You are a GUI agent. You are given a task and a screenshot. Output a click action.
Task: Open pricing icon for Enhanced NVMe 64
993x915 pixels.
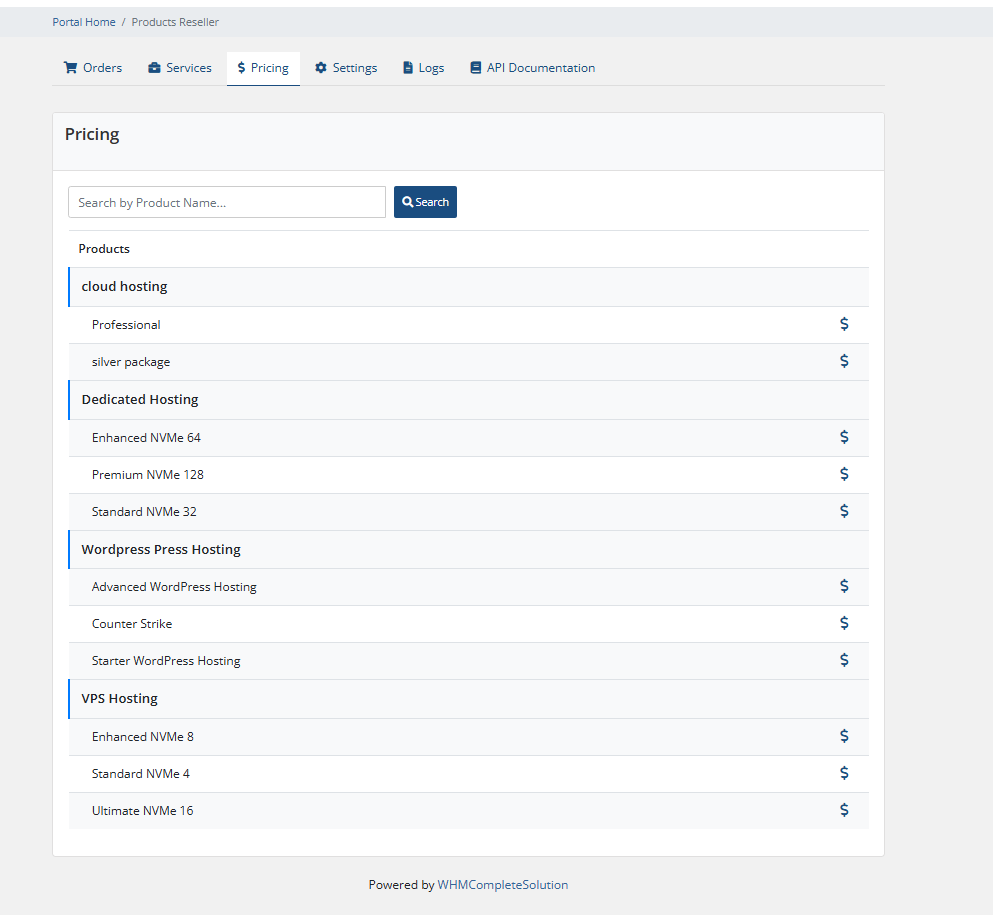(x=844, y=437)
